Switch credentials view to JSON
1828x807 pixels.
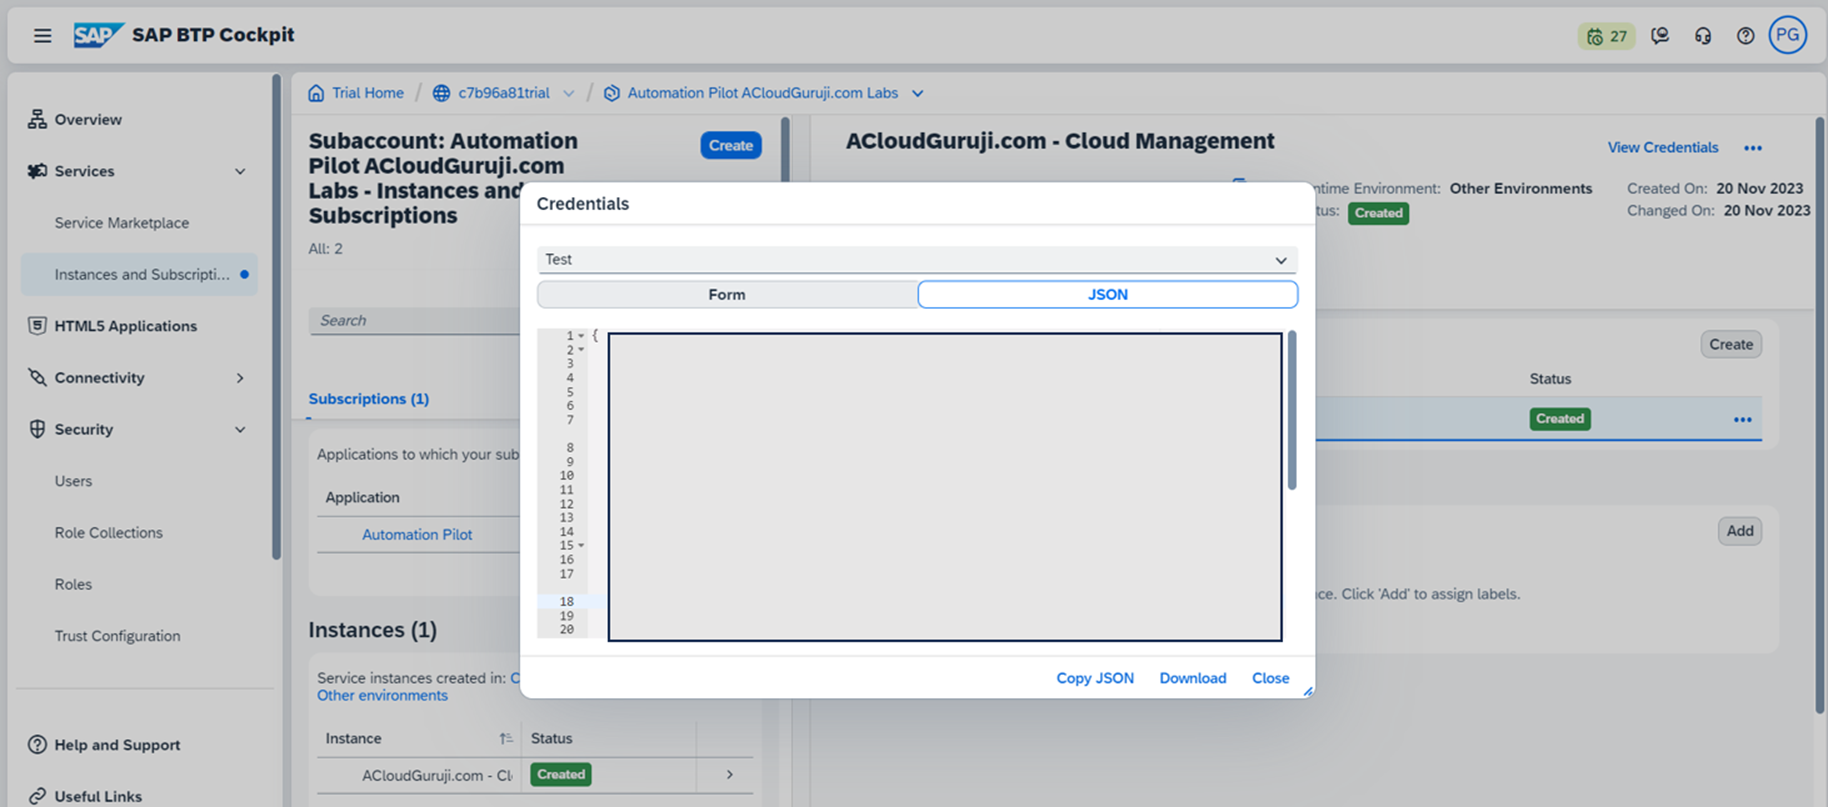pyautogui.click(x=1107, y=295)
